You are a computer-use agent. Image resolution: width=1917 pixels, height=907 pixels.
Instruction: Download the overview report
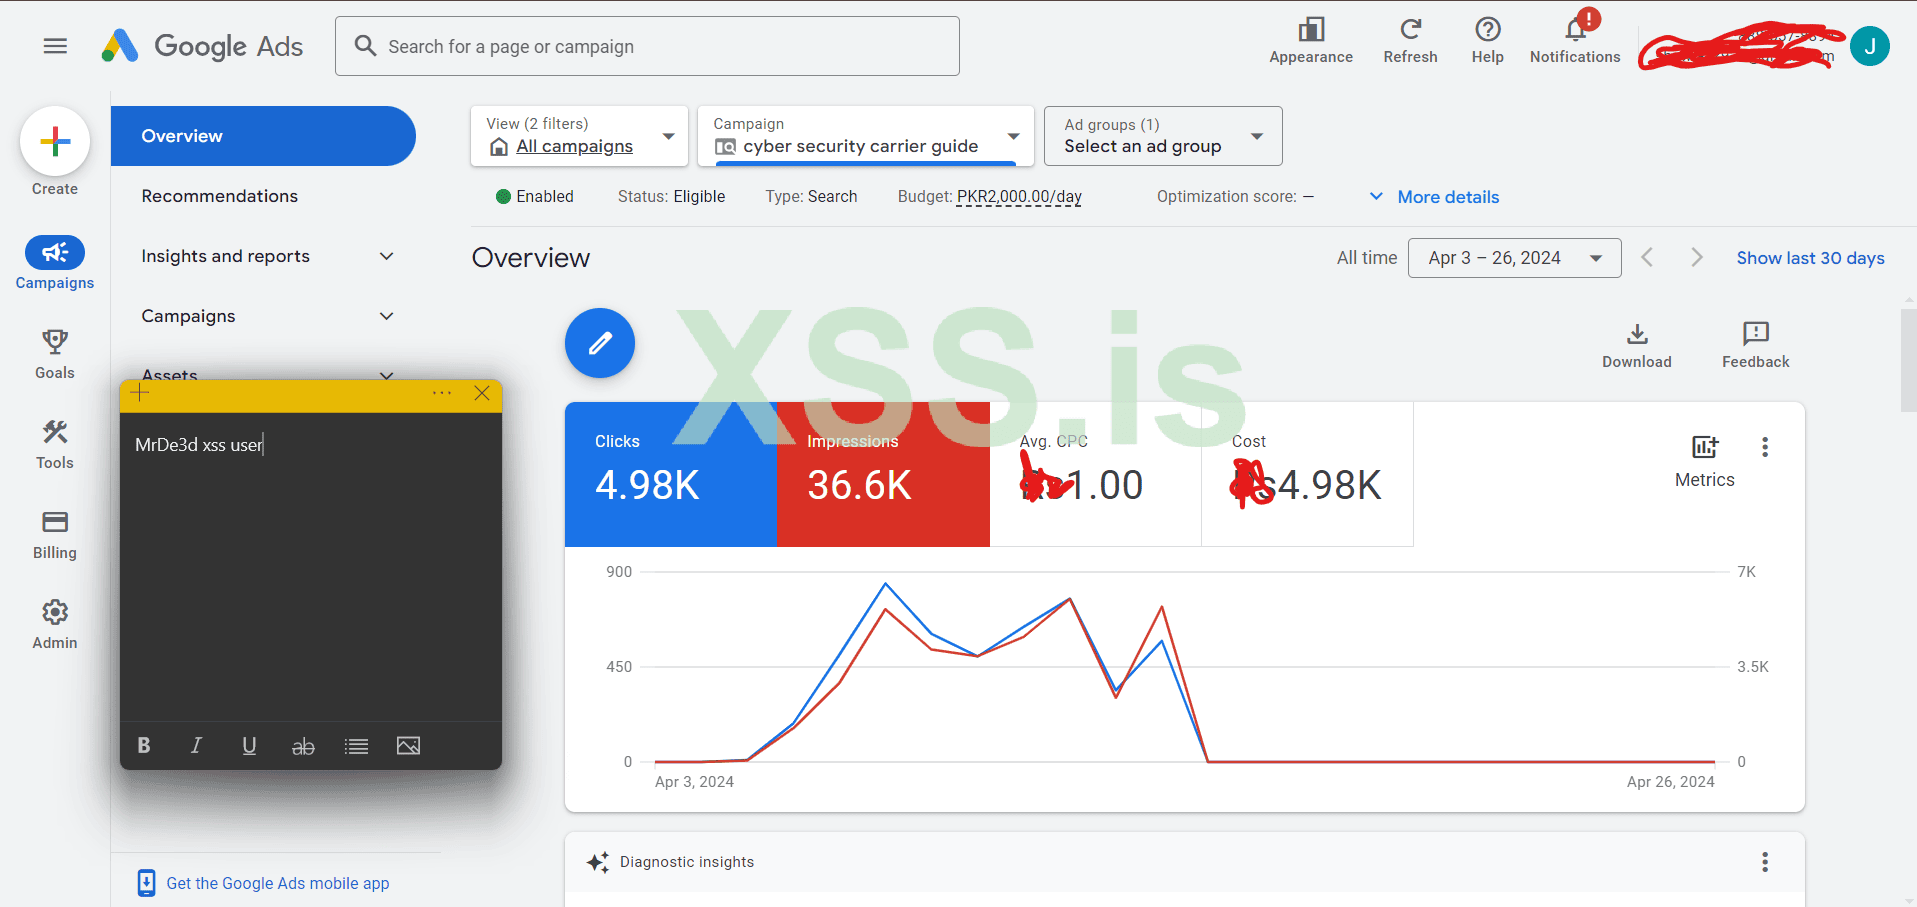(x=1637, y=345)
